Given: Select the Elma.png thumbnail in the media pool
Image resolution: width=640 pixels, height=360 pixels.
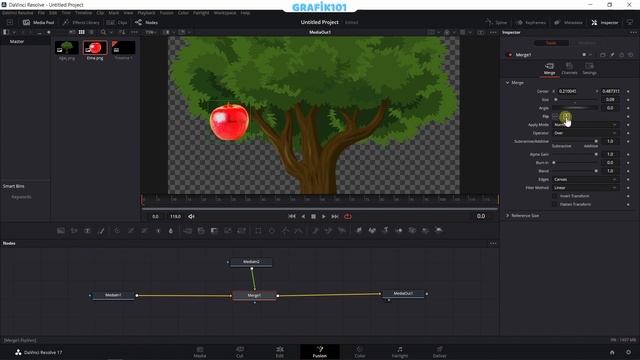Looking at the screenshot, I should coord(95,48).
